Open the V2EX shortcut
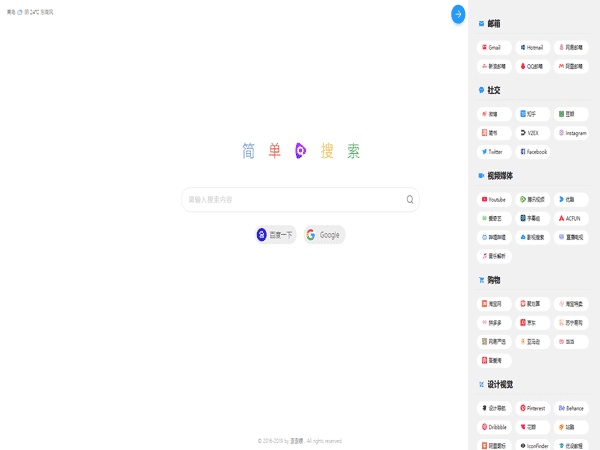 point(534,133)
